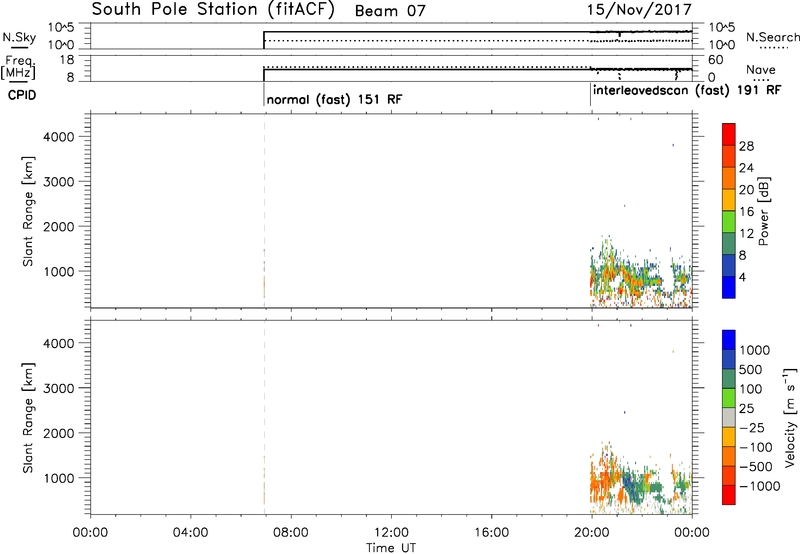This screenshot has height=554, width=800.
Task: Click the velocity scatter echoes after 20:00
Action: (641, 479)
